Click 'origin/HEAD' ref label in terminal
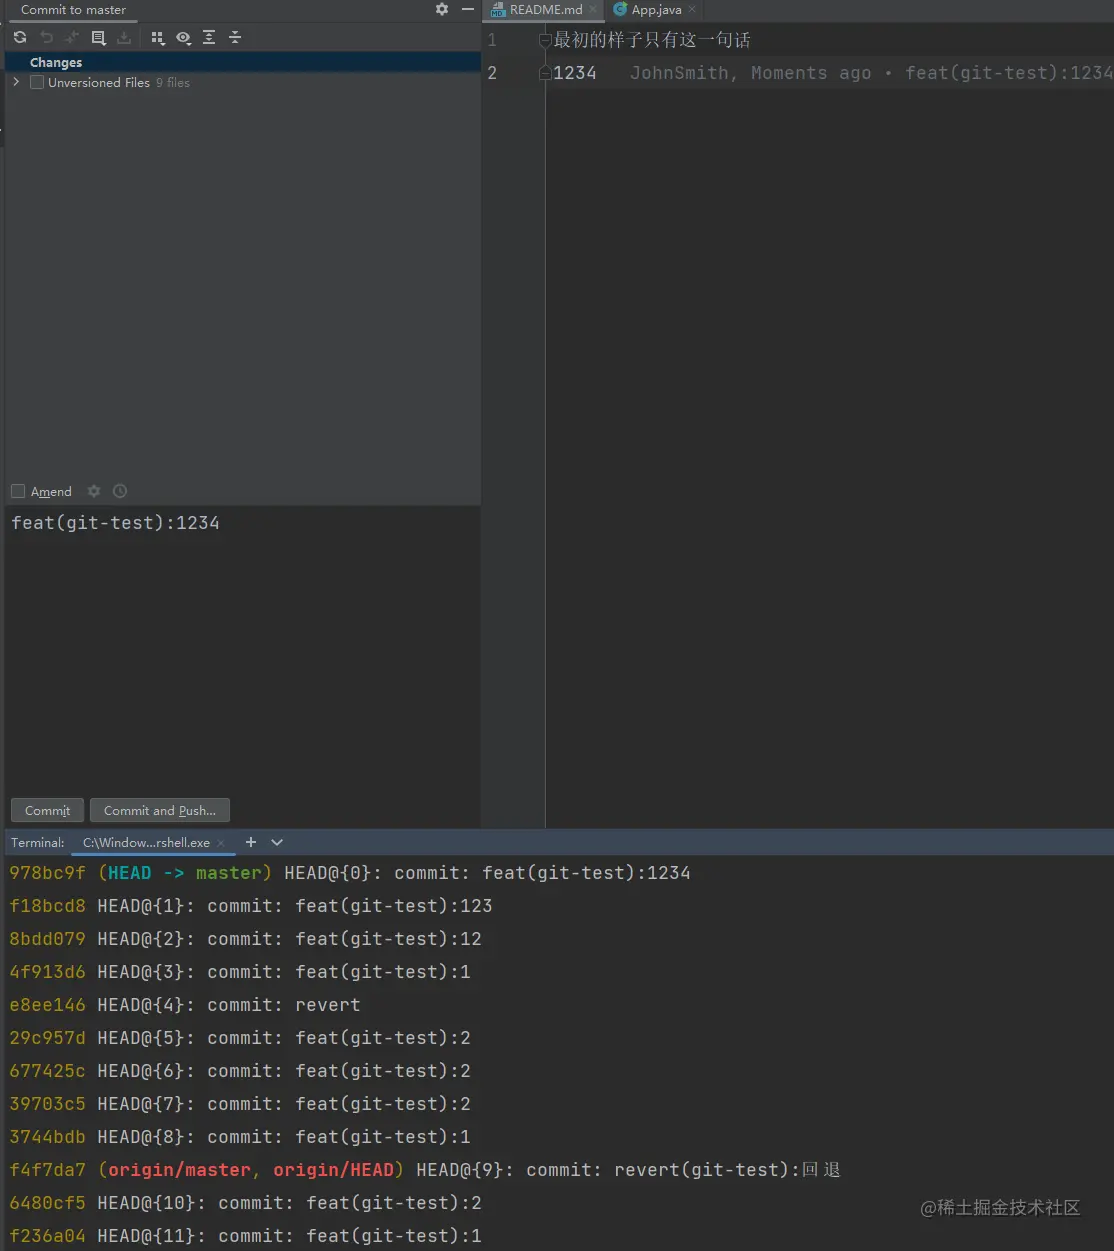1114x1251 pixels. coord(334,1170)
